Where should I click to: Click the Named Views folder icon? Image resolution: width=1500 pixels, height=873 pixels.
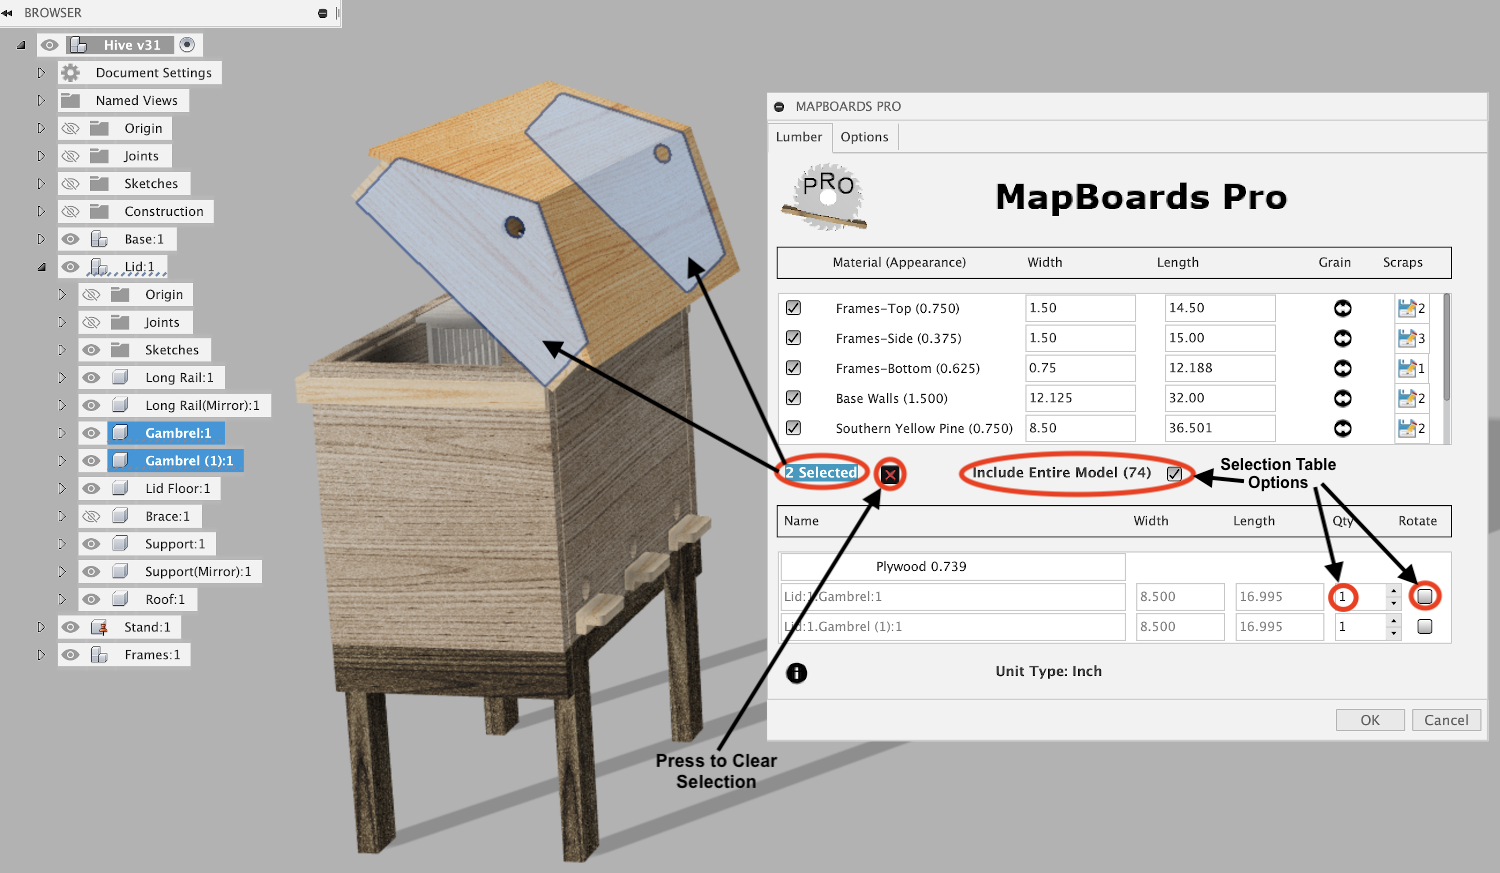click(x=70, y=101)
